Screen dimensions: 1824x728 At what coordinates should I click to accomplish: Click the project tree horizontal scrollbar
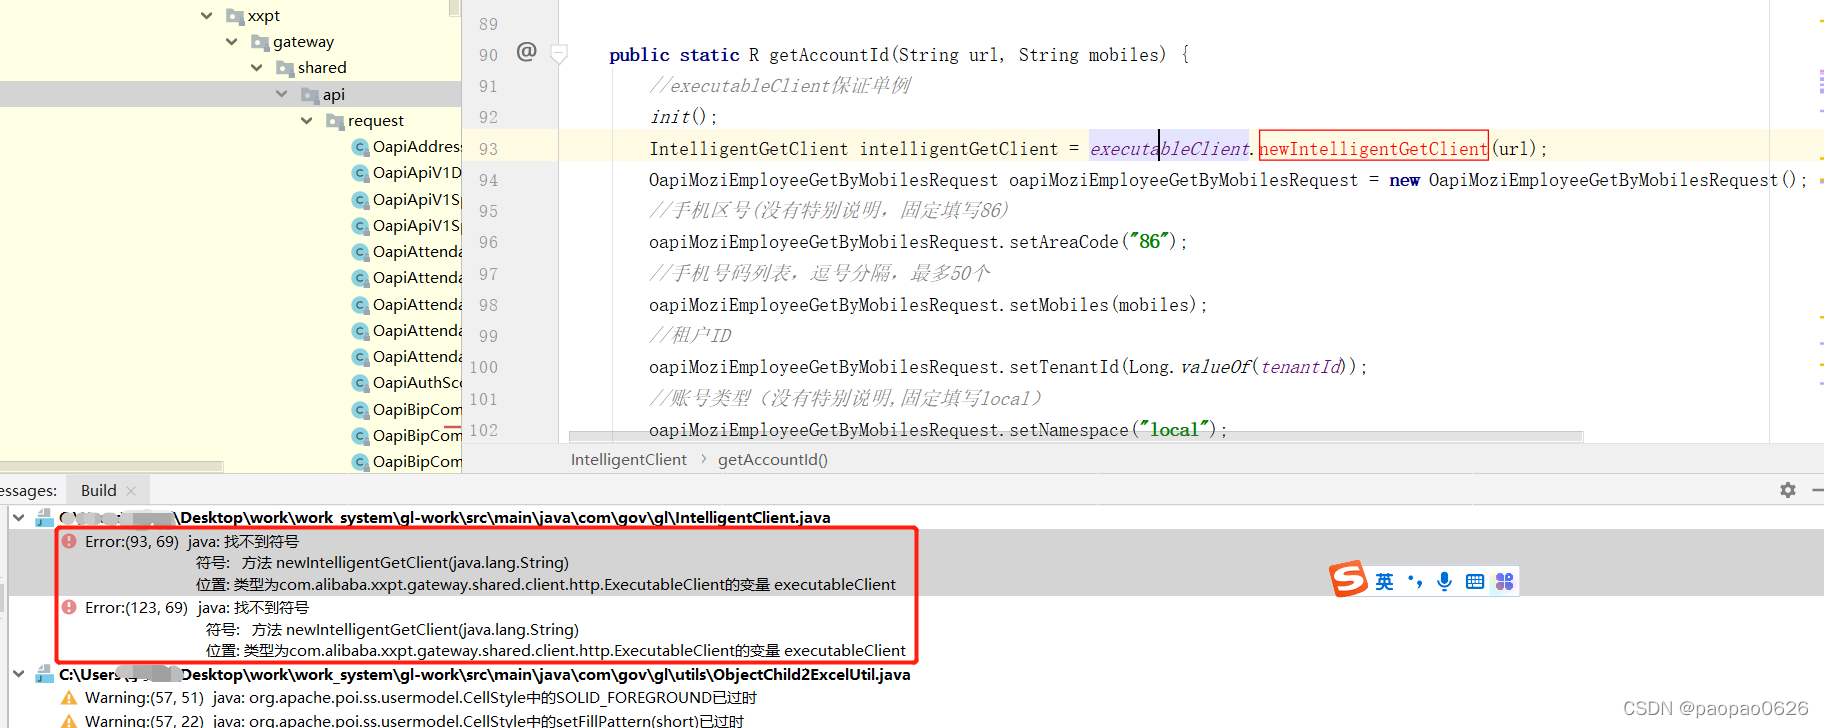tap(111, 466)
